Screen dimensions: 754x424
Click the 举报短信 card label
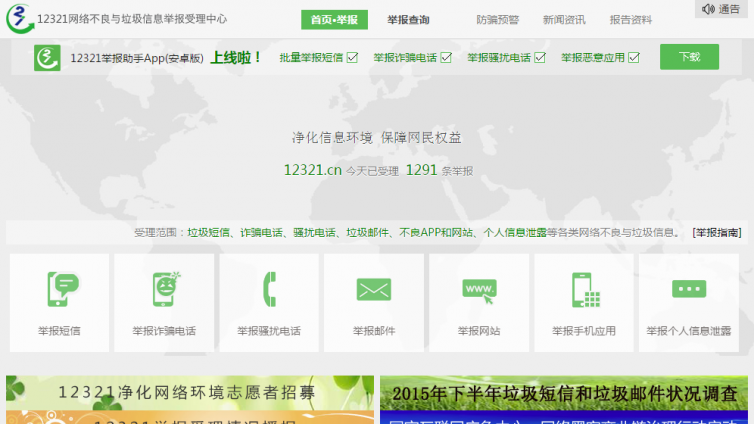pos(59,331)
